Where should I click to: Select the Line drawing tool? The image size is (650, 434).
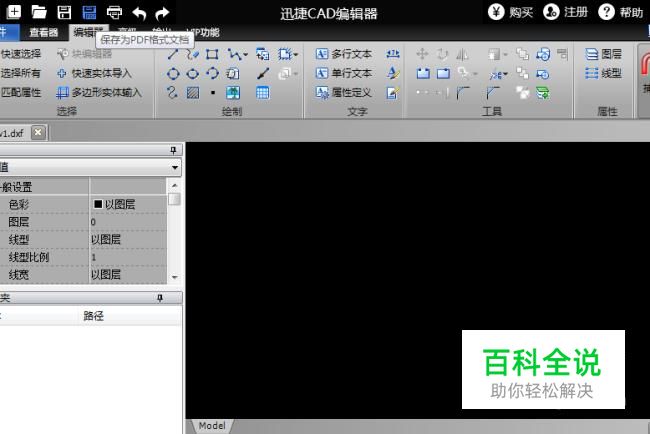[x=173, y=54]
